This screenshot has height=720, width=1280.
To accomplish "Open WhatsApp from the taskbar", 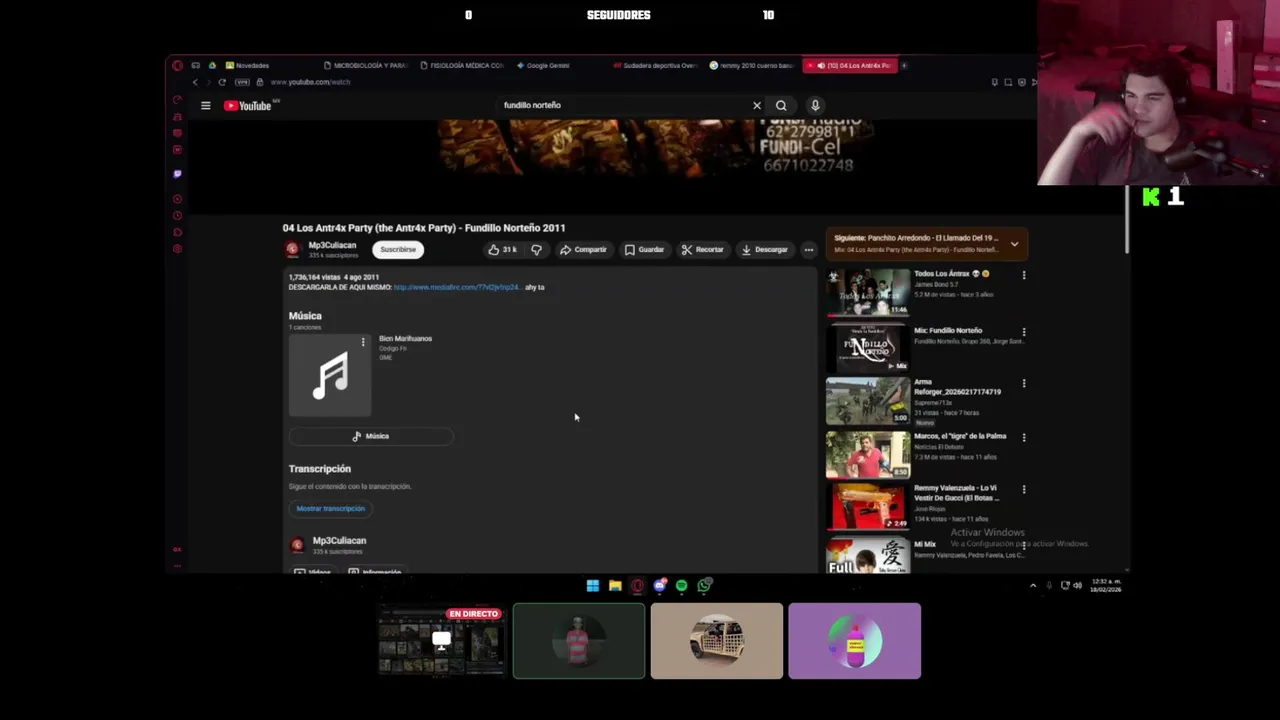I will pyautogui.click(x=704, y=586).
